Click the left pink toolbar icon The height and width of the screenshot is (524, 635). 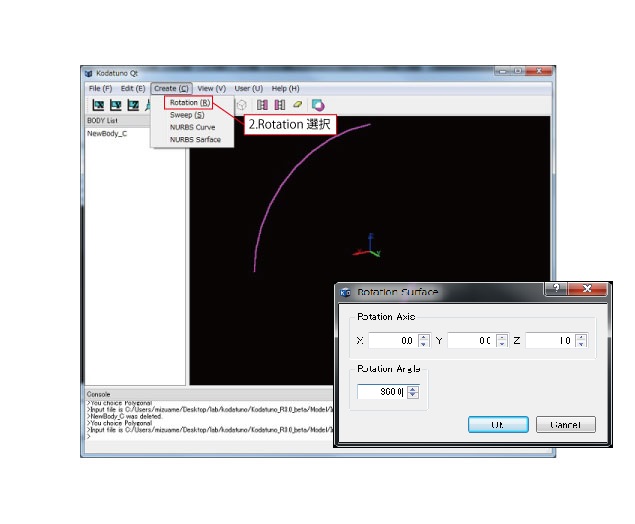coord(262,105)
